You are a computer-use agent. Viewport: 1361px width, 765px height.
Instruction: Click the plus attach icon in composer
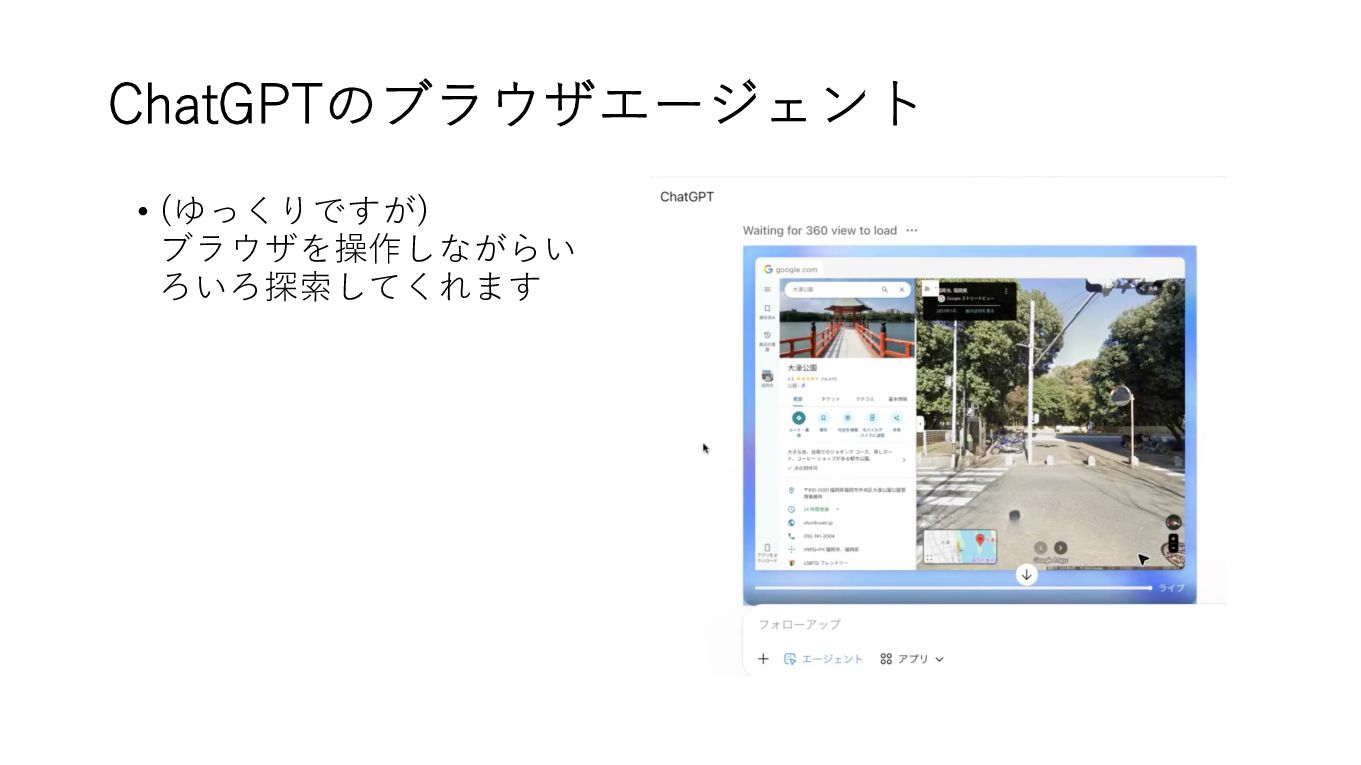tap(763, 659)
